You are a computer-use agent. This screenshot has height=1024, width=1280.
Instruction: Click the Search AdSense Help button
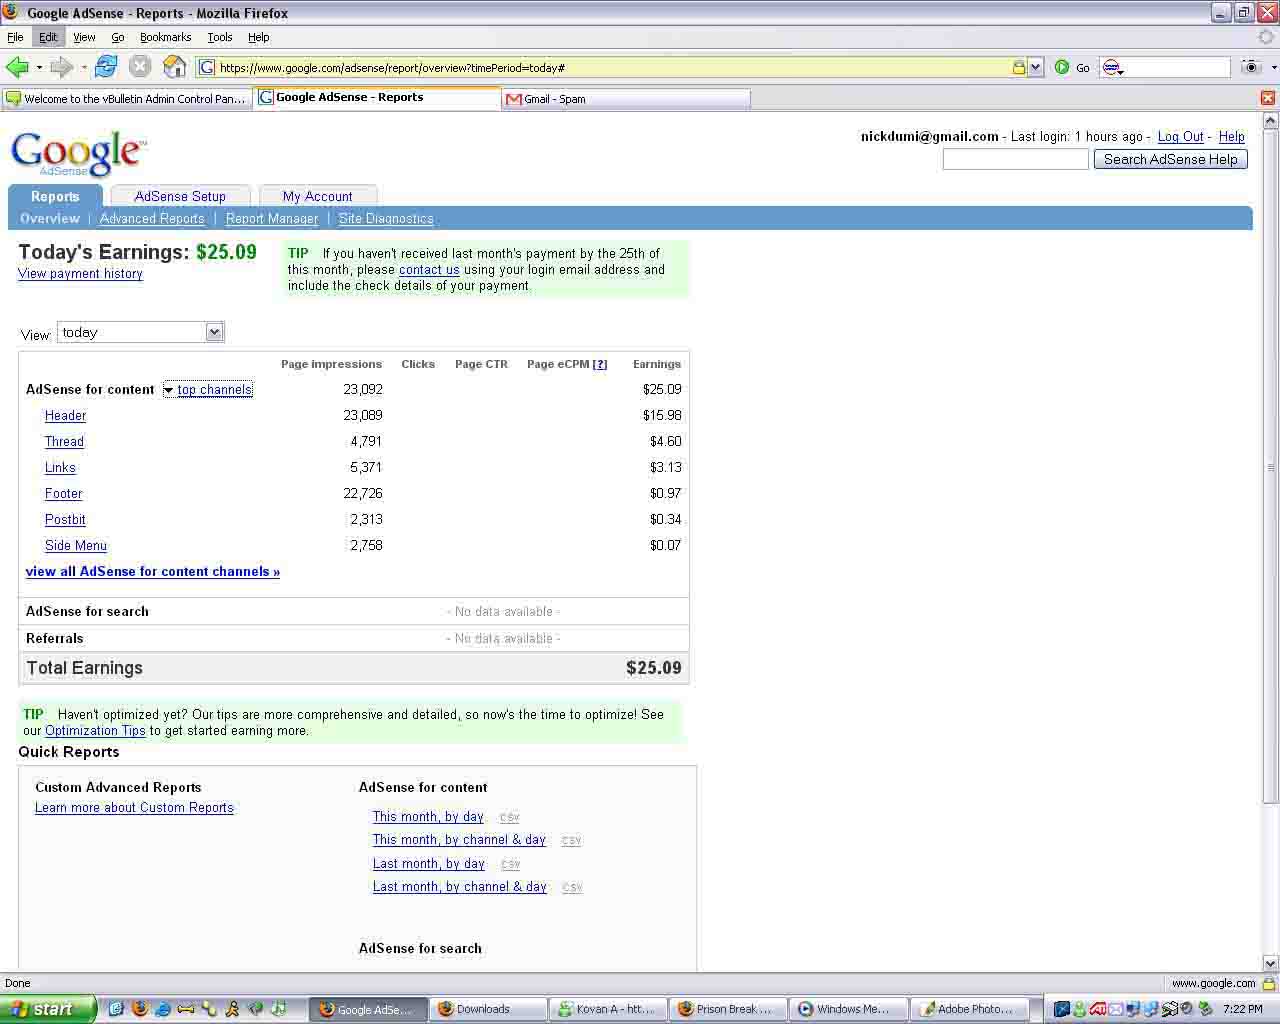pos(1170,160)
